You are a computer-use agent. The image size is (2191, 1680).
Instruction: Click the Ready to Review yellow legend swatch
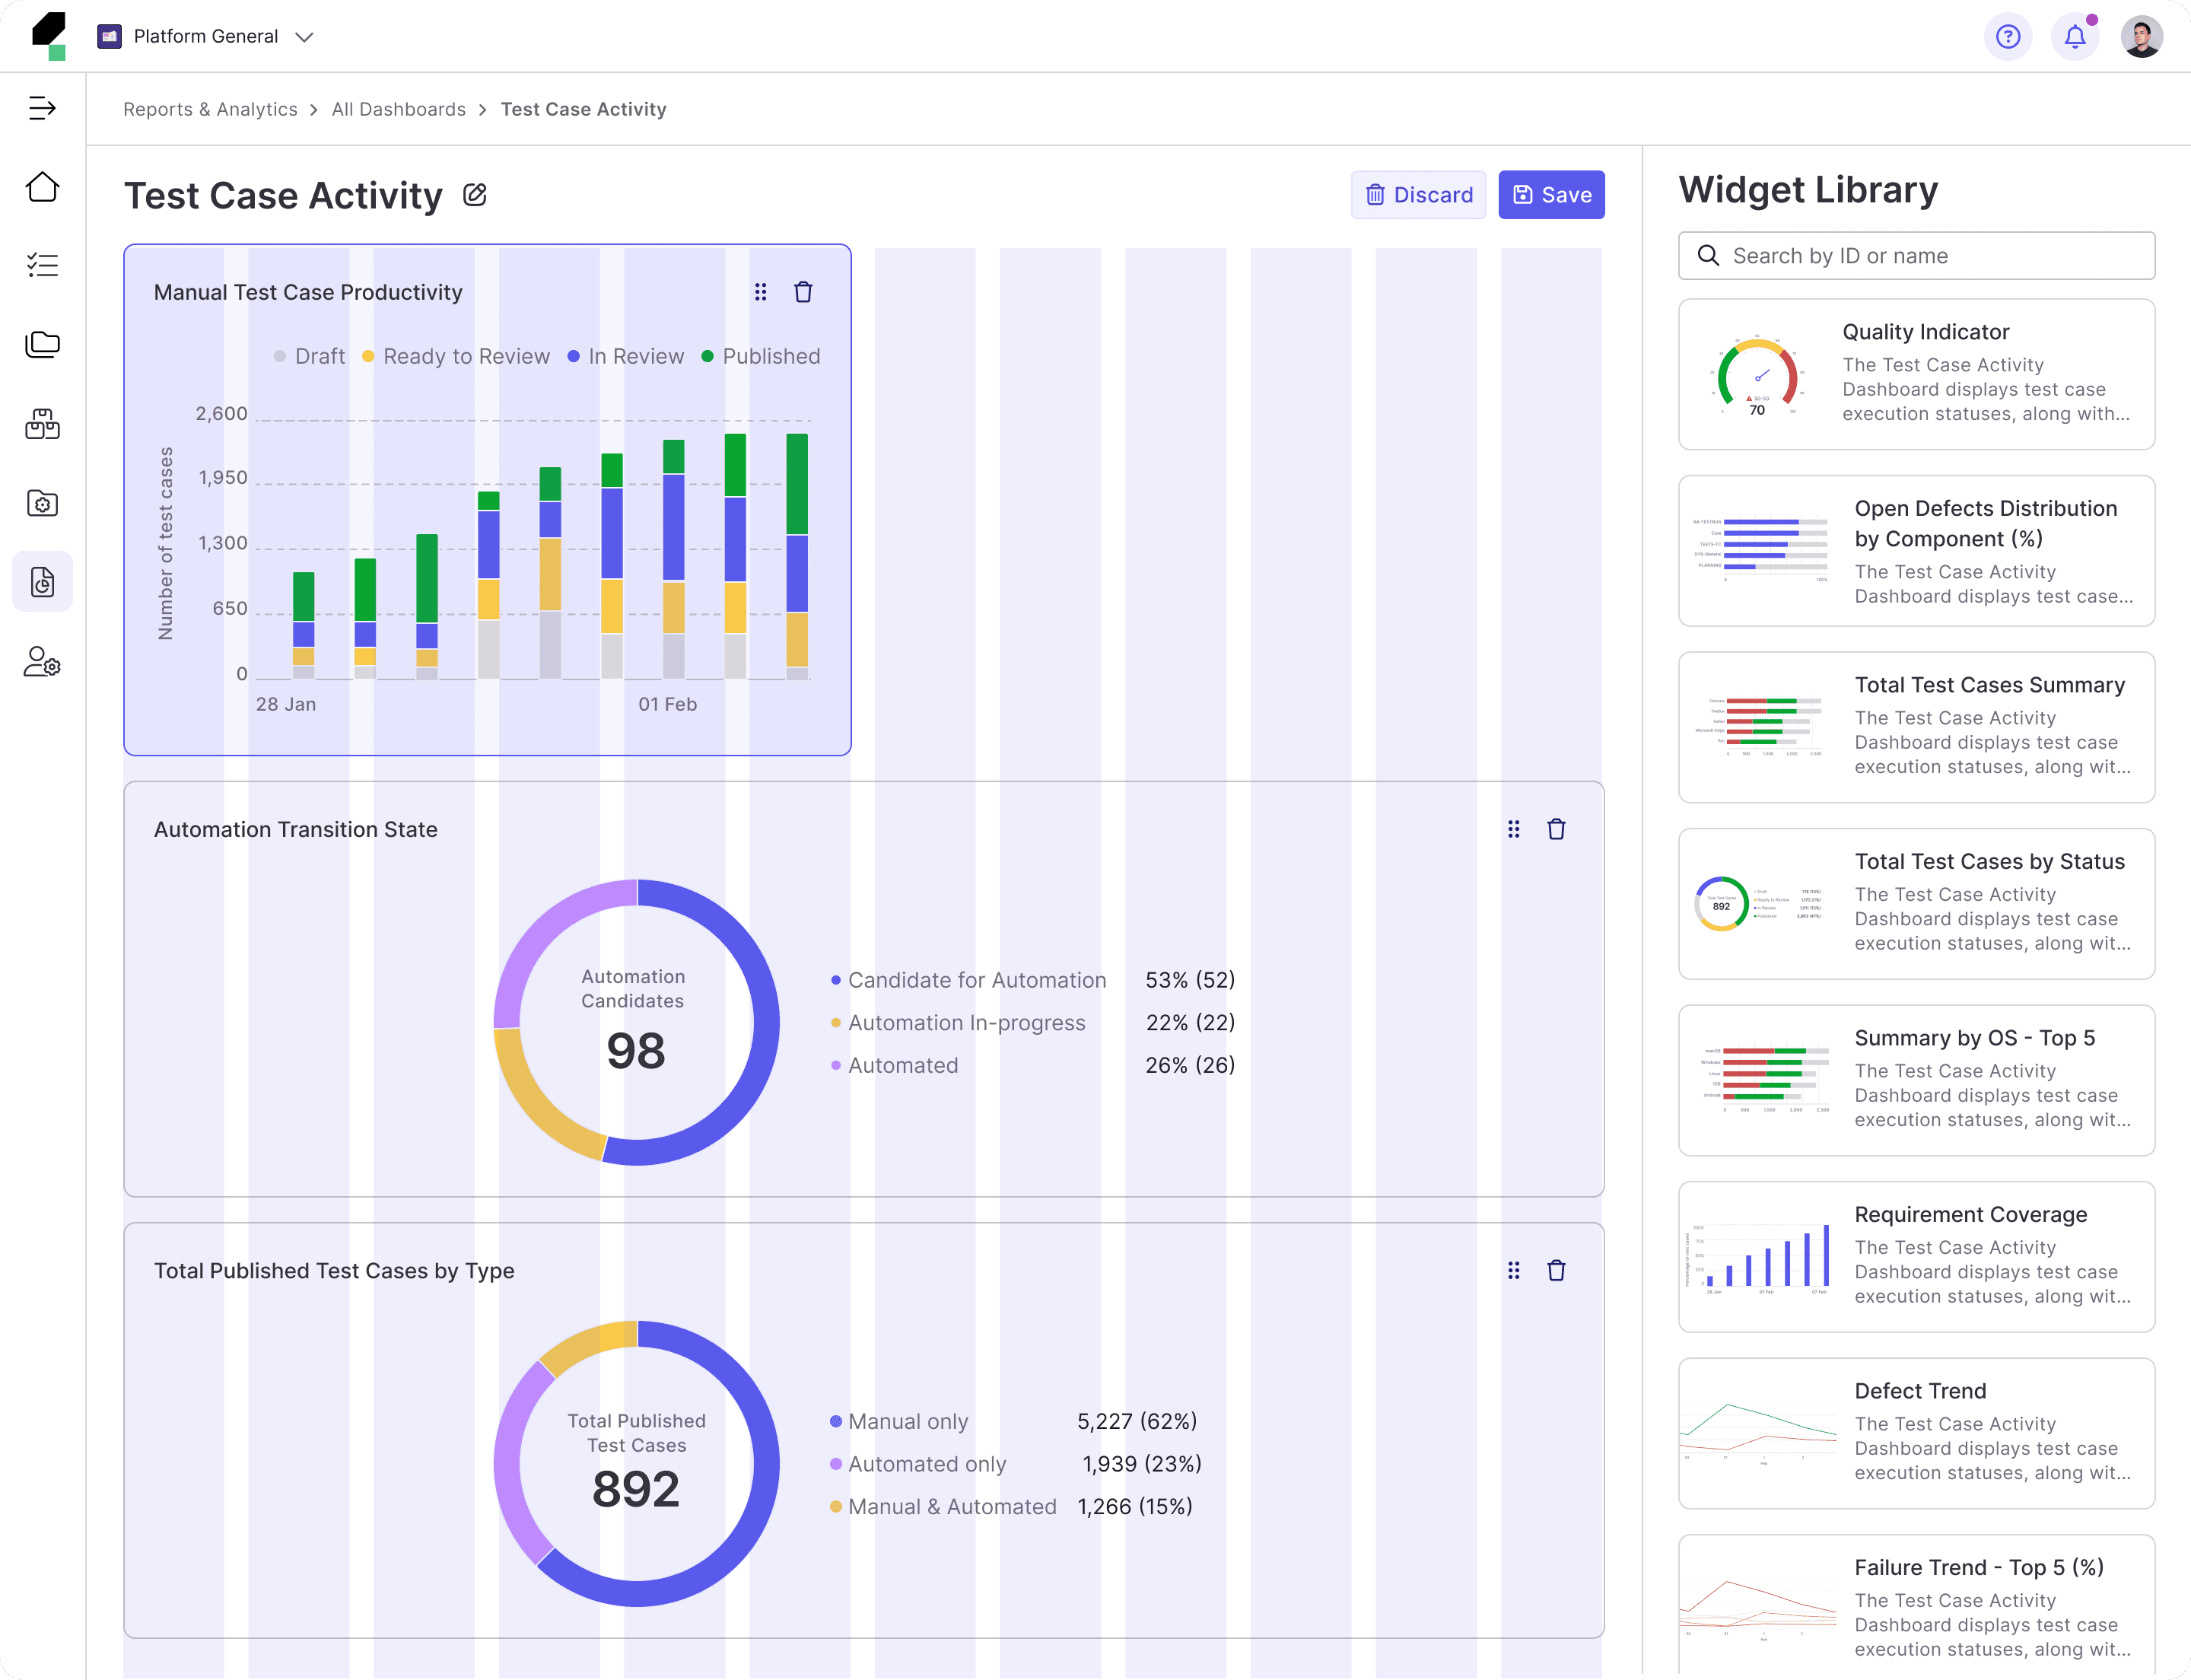pyautogui.click(x=368, y=357)
